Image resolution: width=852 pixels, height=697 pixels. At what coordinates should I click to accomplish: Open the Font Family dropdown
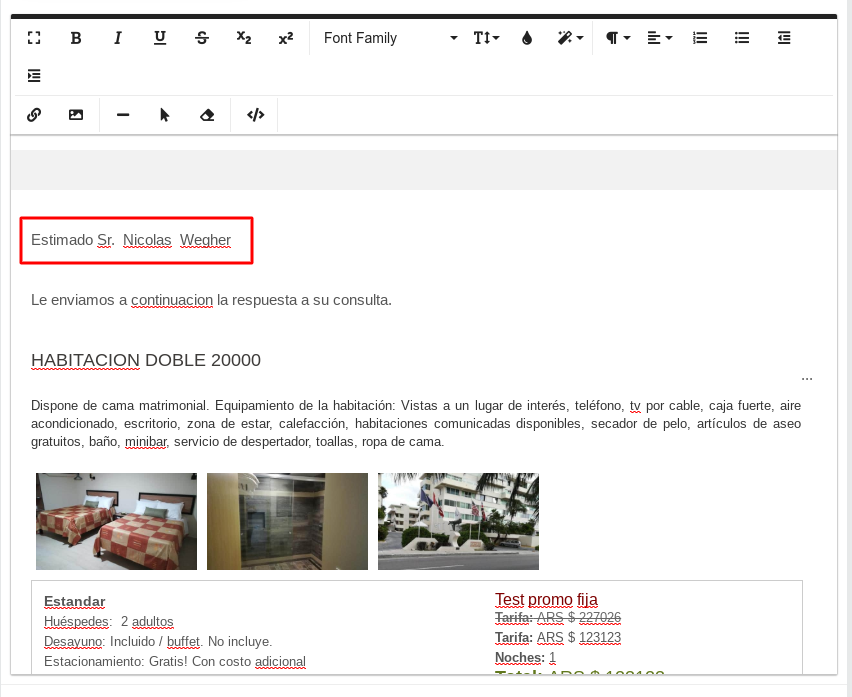pos(390,37)
